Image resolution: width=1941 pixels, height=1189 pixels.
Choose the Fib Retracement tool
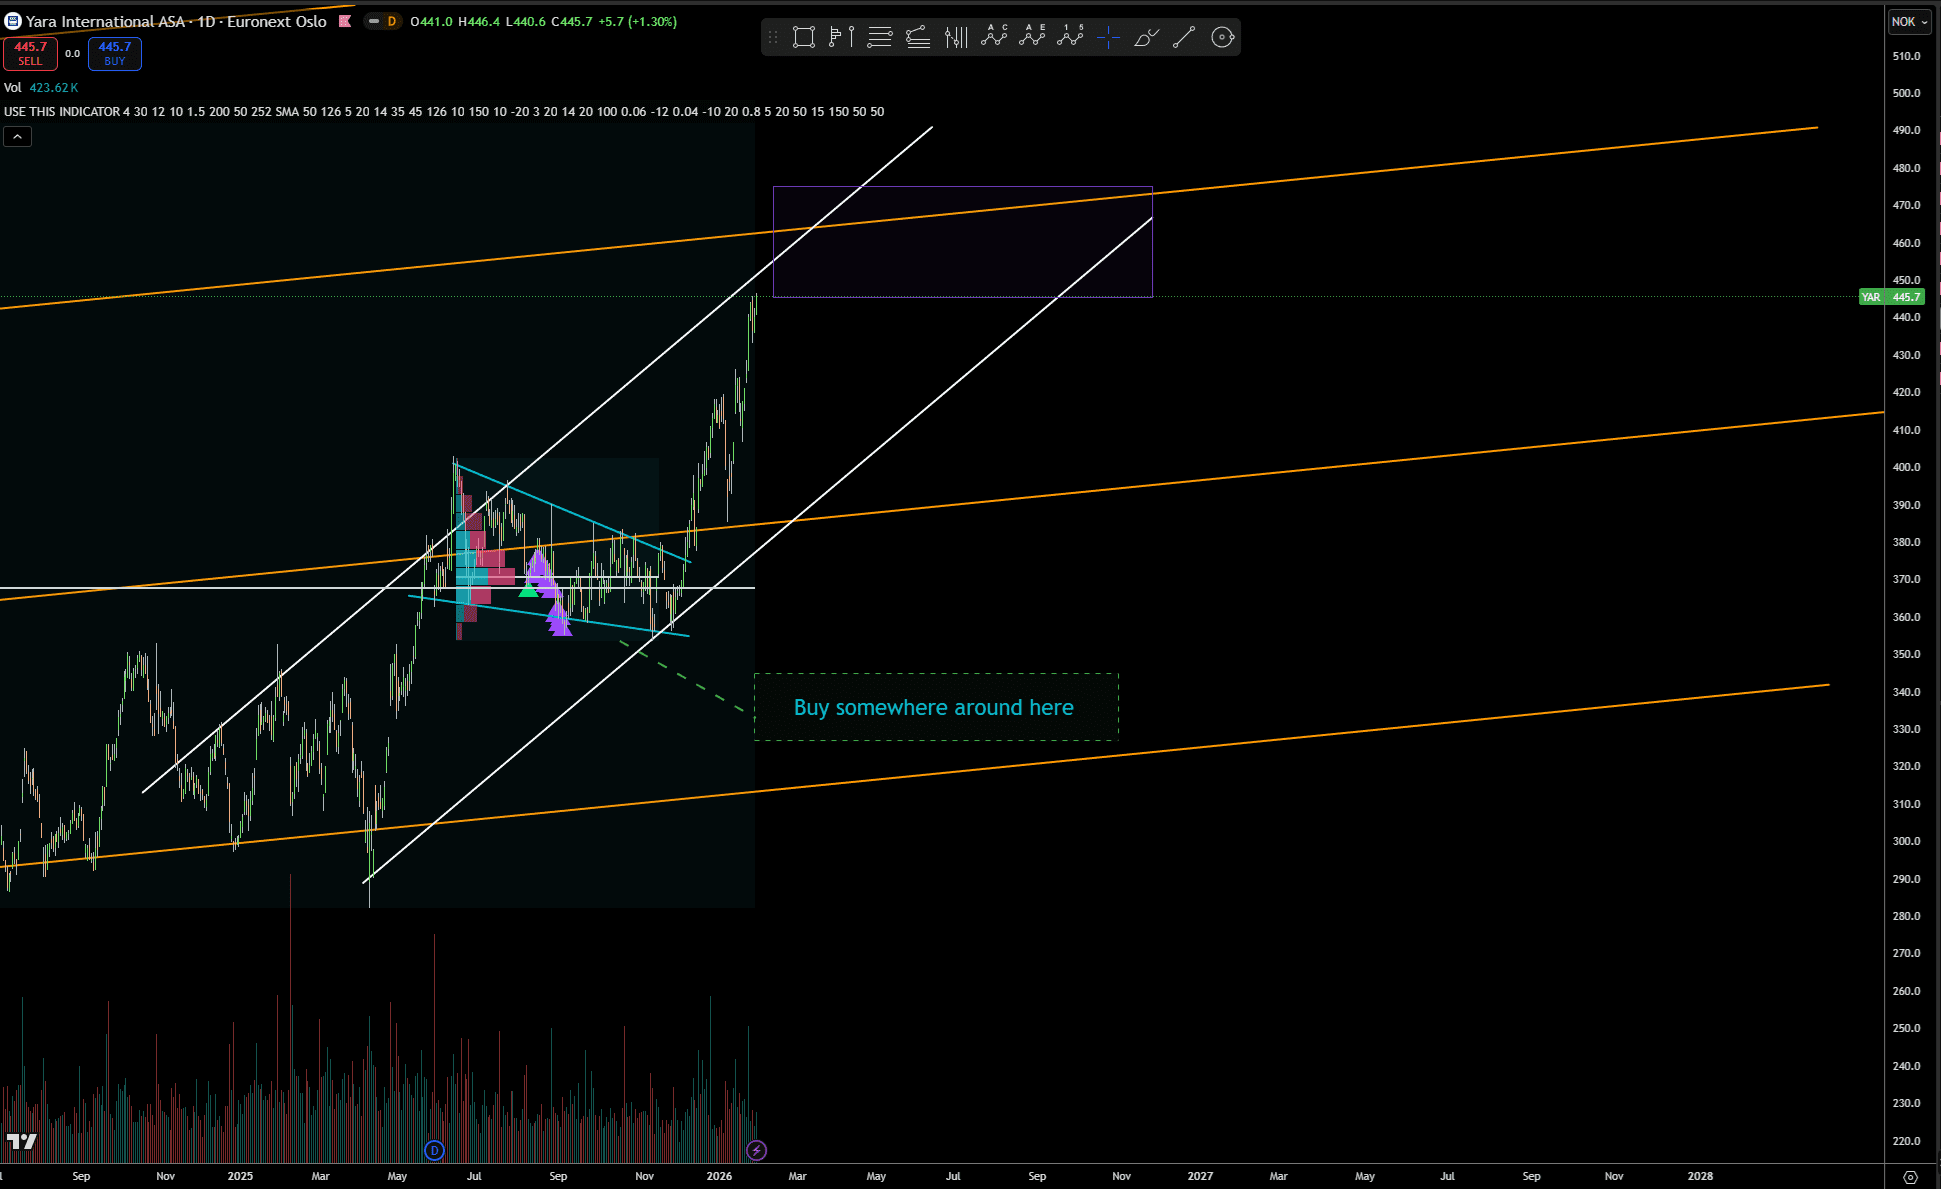880,38
